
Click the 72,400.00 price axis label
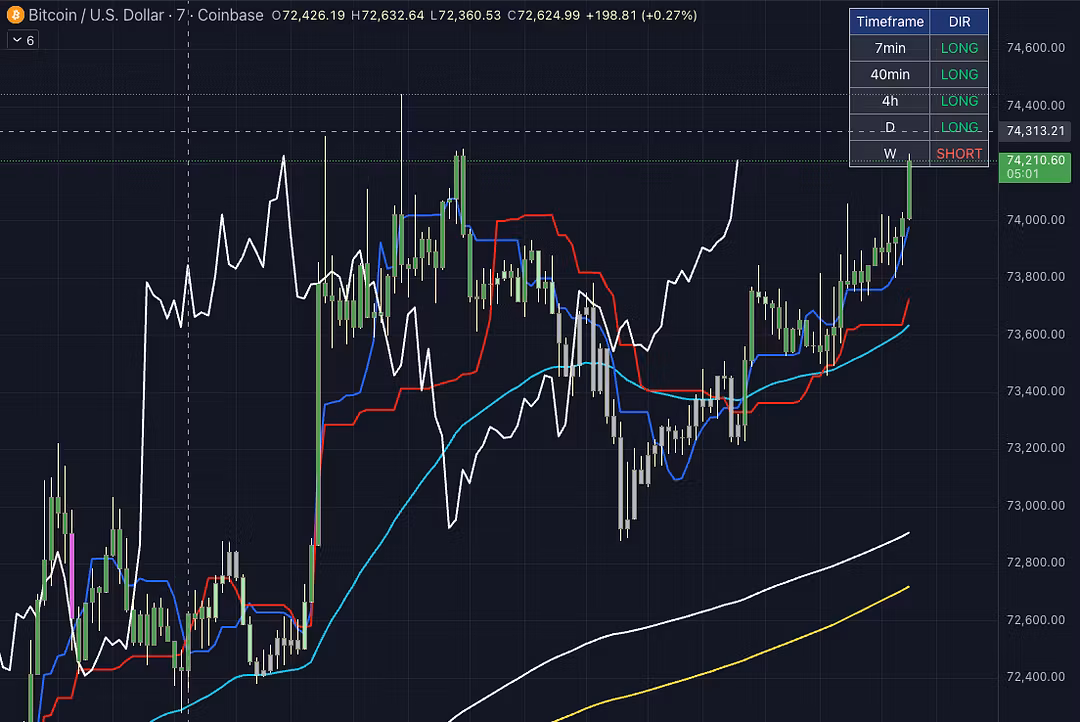[x=1035, y=677]
